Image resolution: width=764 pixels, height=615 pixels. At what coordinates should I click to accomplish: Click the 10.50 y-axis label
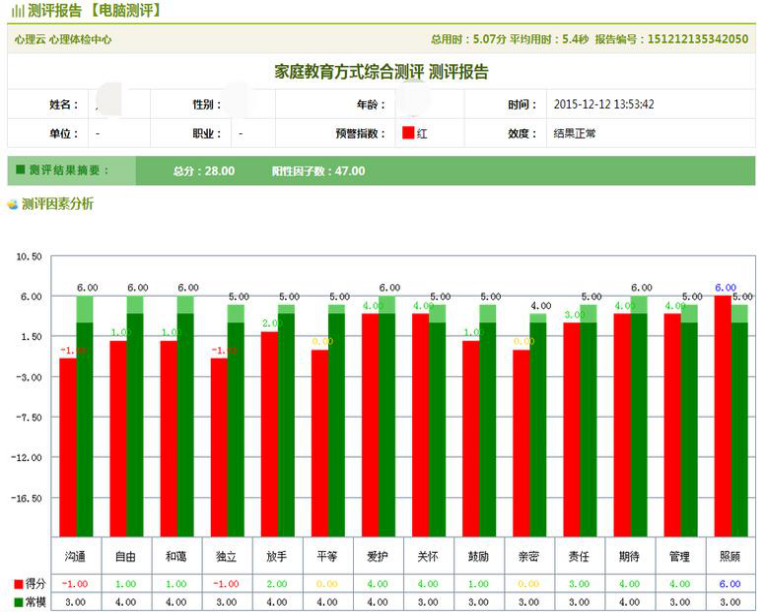[x=29, y=257]
